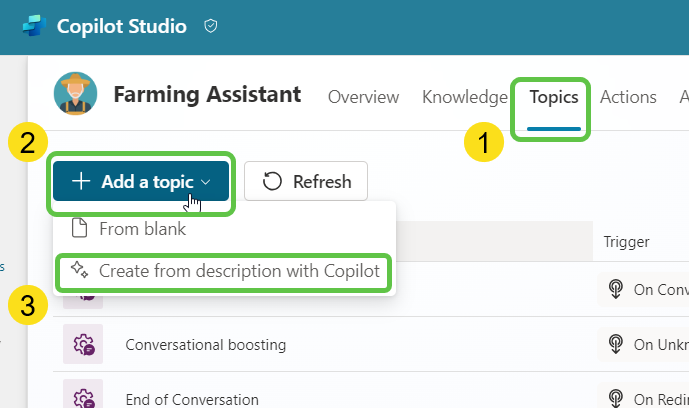
Task: Click the On Conv trigger icon
Action: (616, 289)
